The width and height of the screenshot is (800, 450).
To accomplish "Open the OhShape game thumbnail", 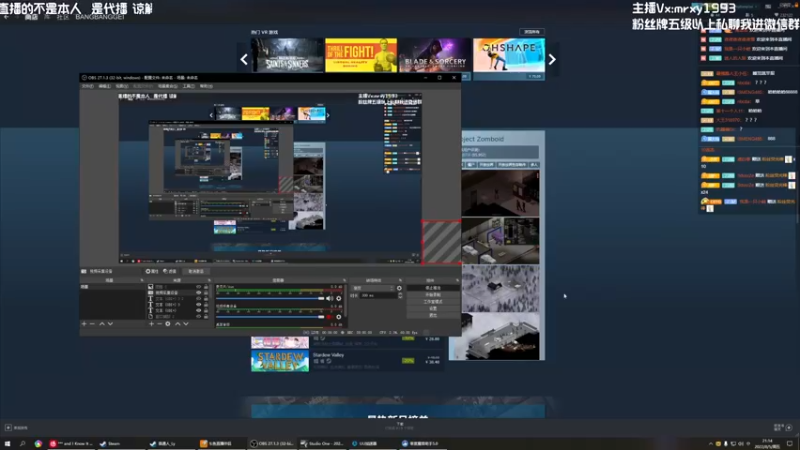I will pos(509,55).
